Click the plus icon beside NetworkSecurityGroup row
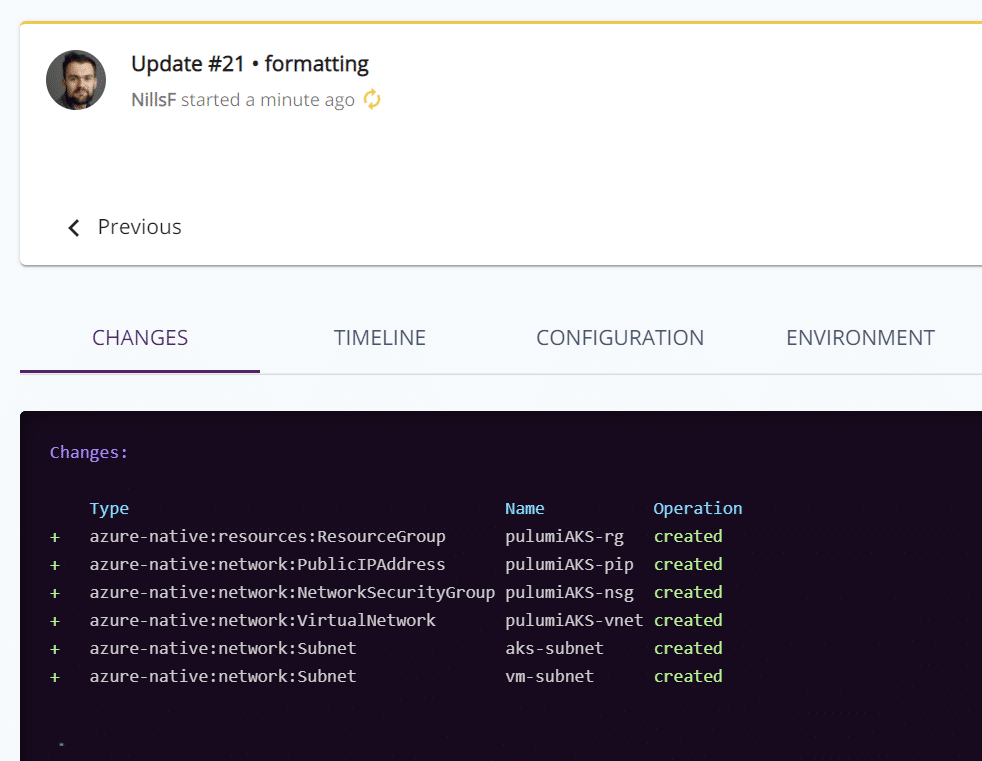This screenshot has height=761, width=982. click(x=55, y=593)
